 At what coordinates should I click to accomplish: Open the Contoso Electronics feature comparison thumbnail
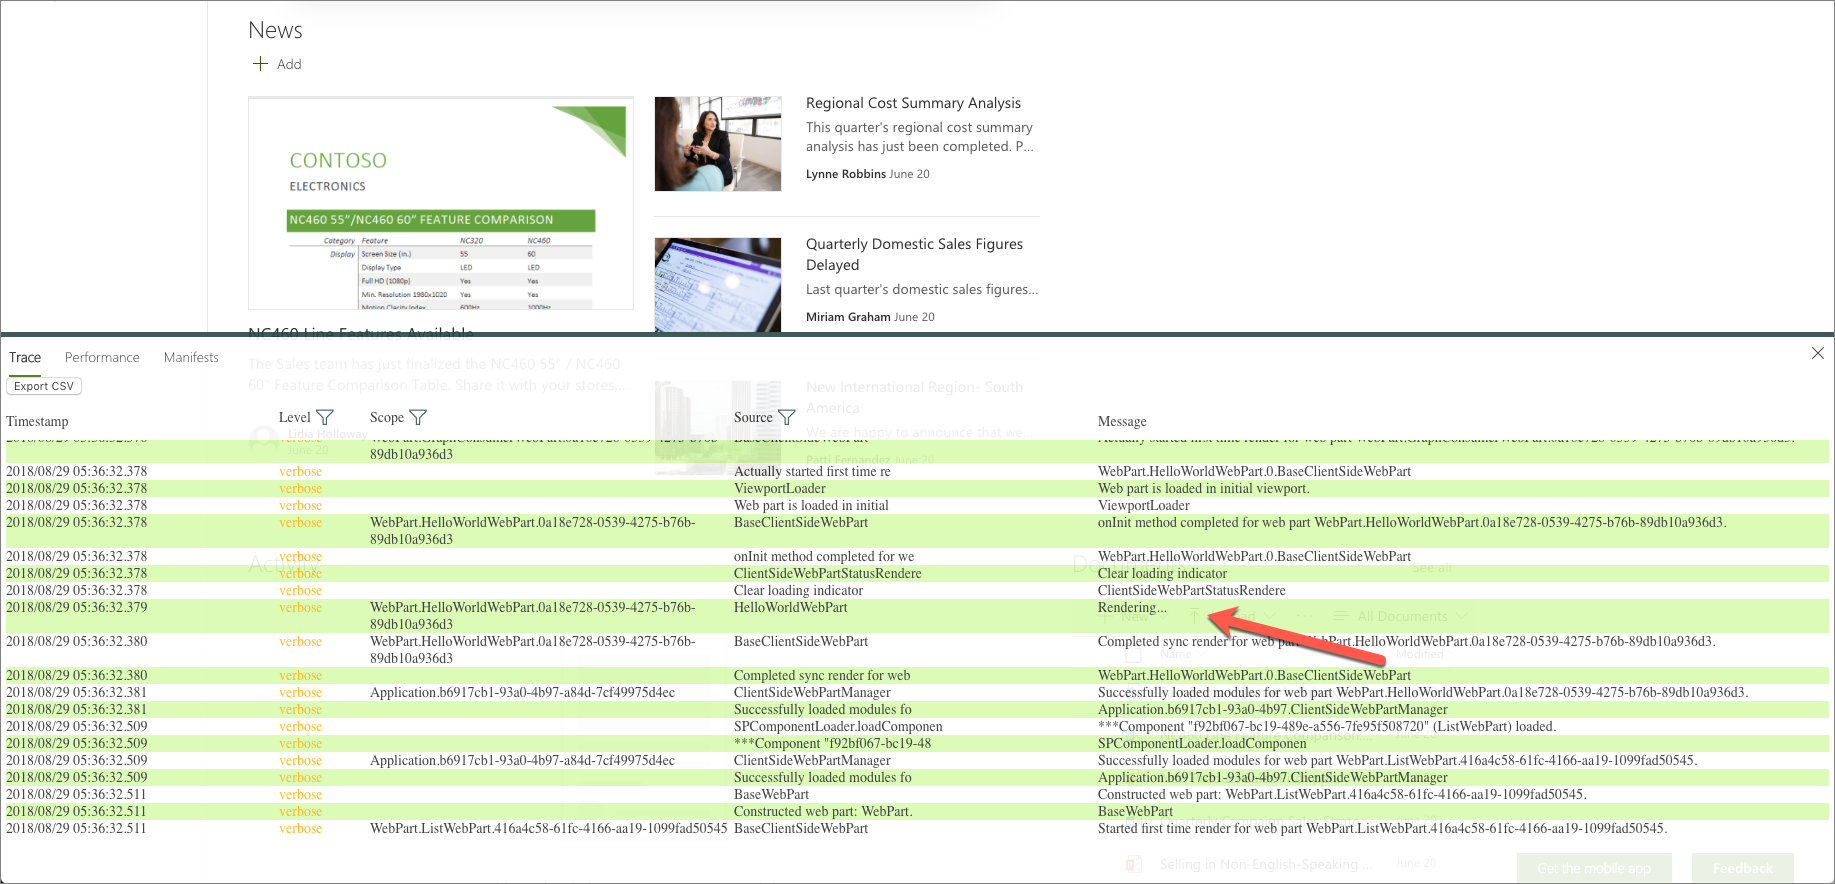pyautogui.click(x=441, y=203)
